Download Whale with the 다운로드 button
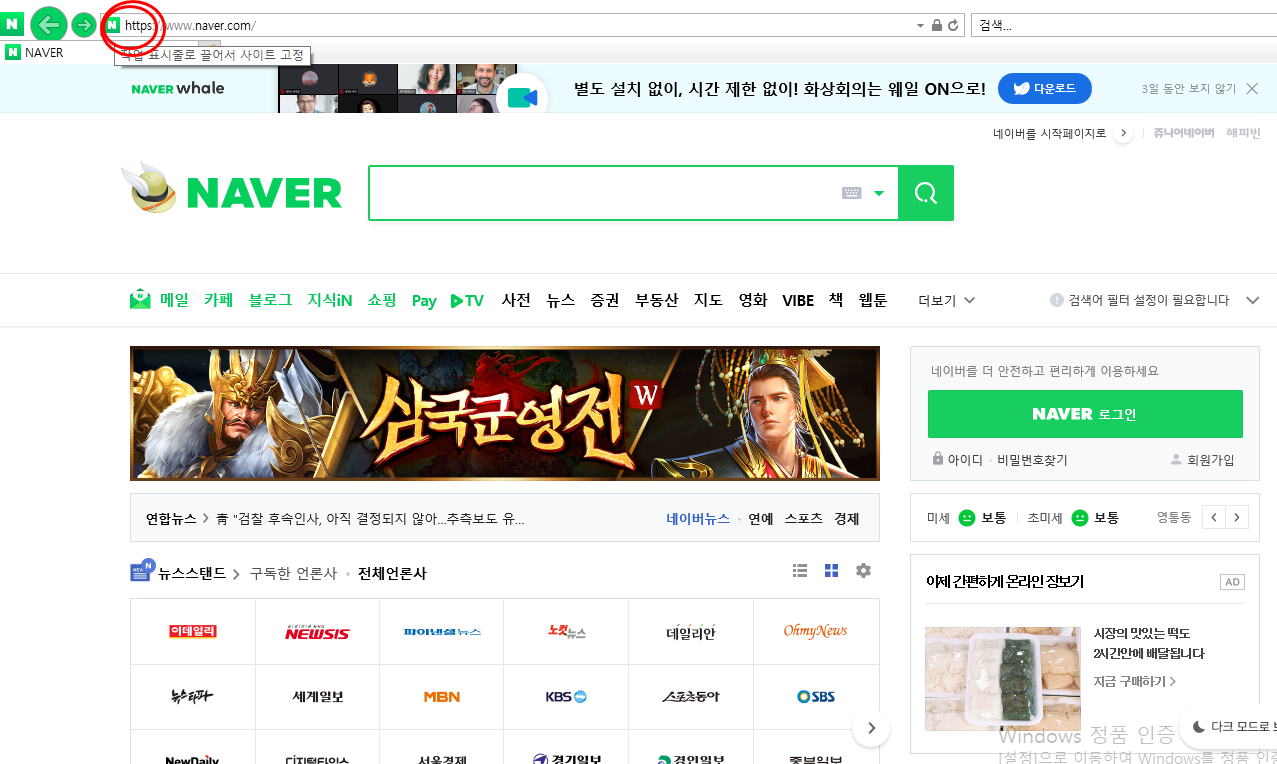 coord(1045,88)
